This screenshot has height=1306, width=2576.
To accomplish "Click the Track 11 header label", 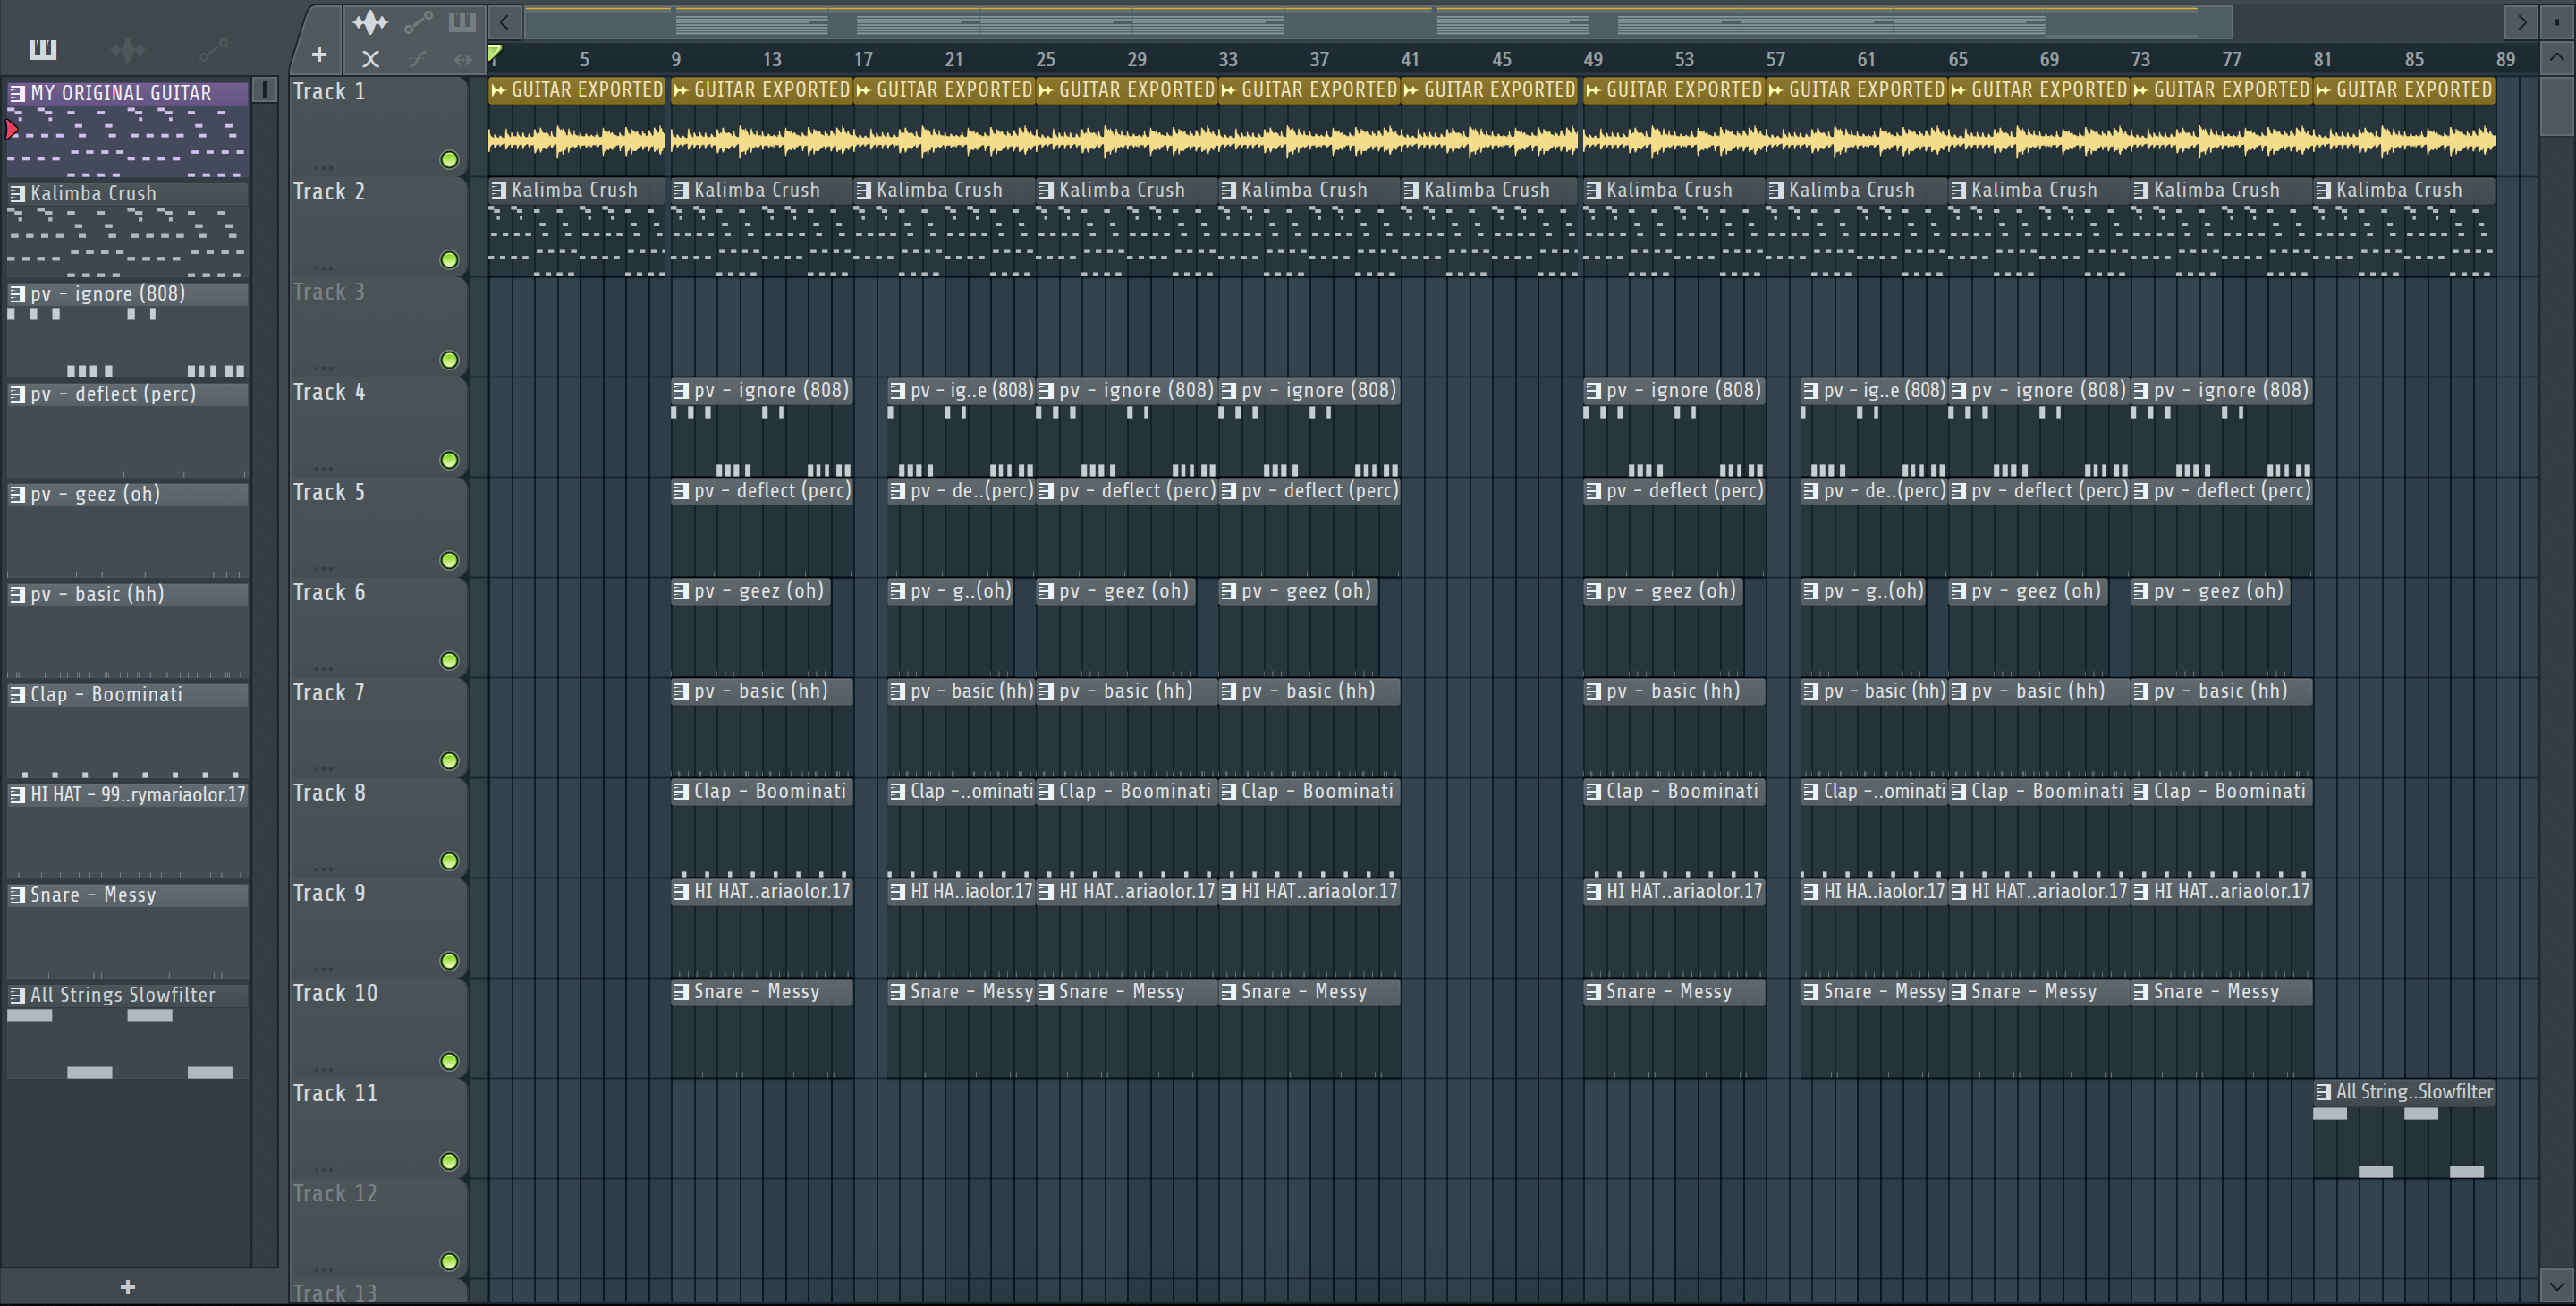I will coord(335,1094).
